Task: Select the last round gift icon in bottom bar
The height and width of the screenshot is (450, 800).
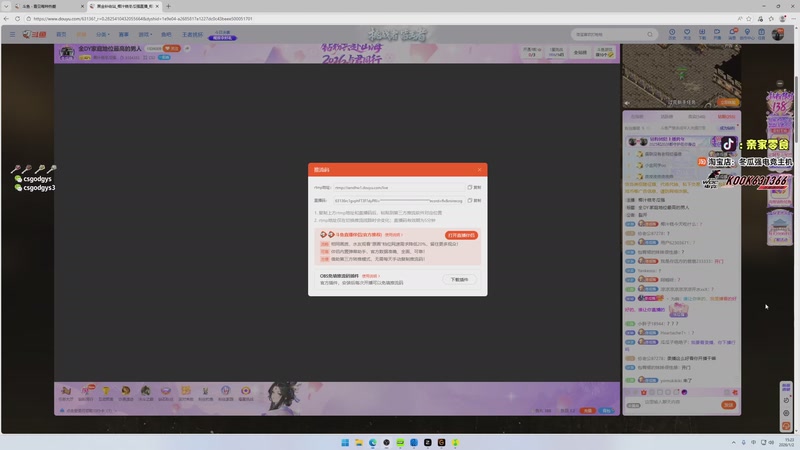Action: pyautogui.click(x=246, y=392)
